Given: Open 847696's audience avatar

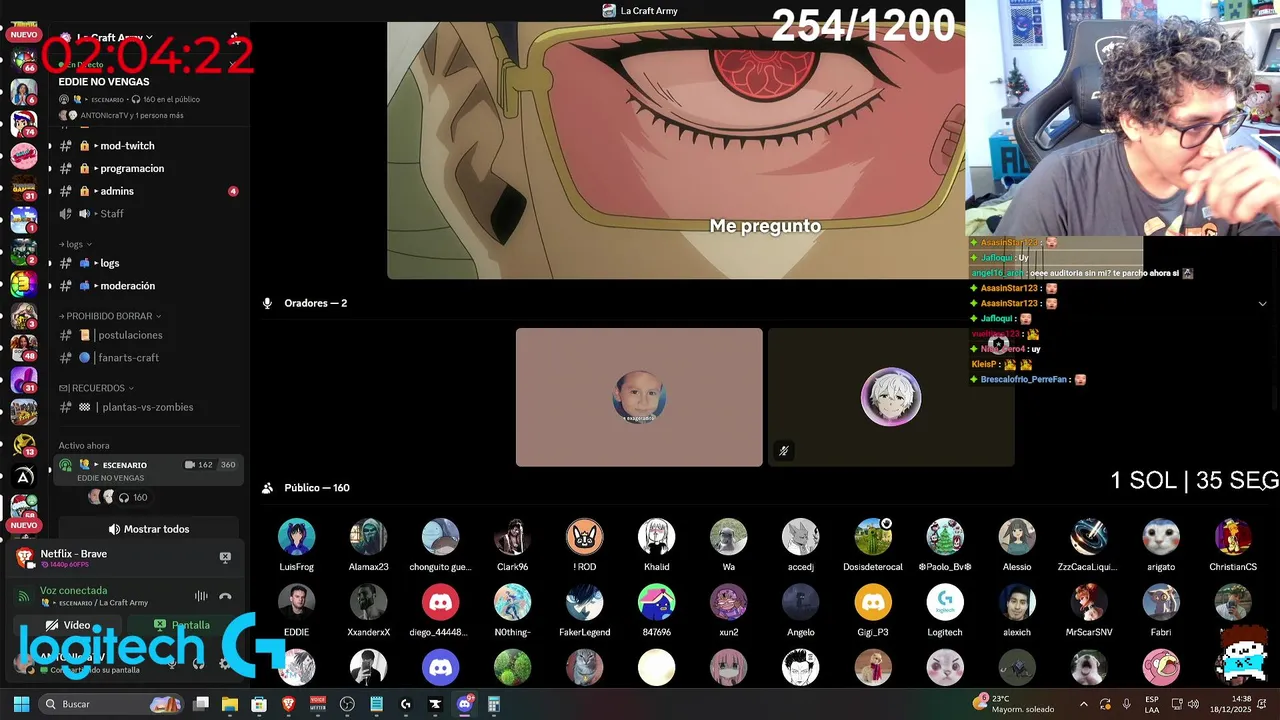Looking at the screenshot, I should click(656, 603).
